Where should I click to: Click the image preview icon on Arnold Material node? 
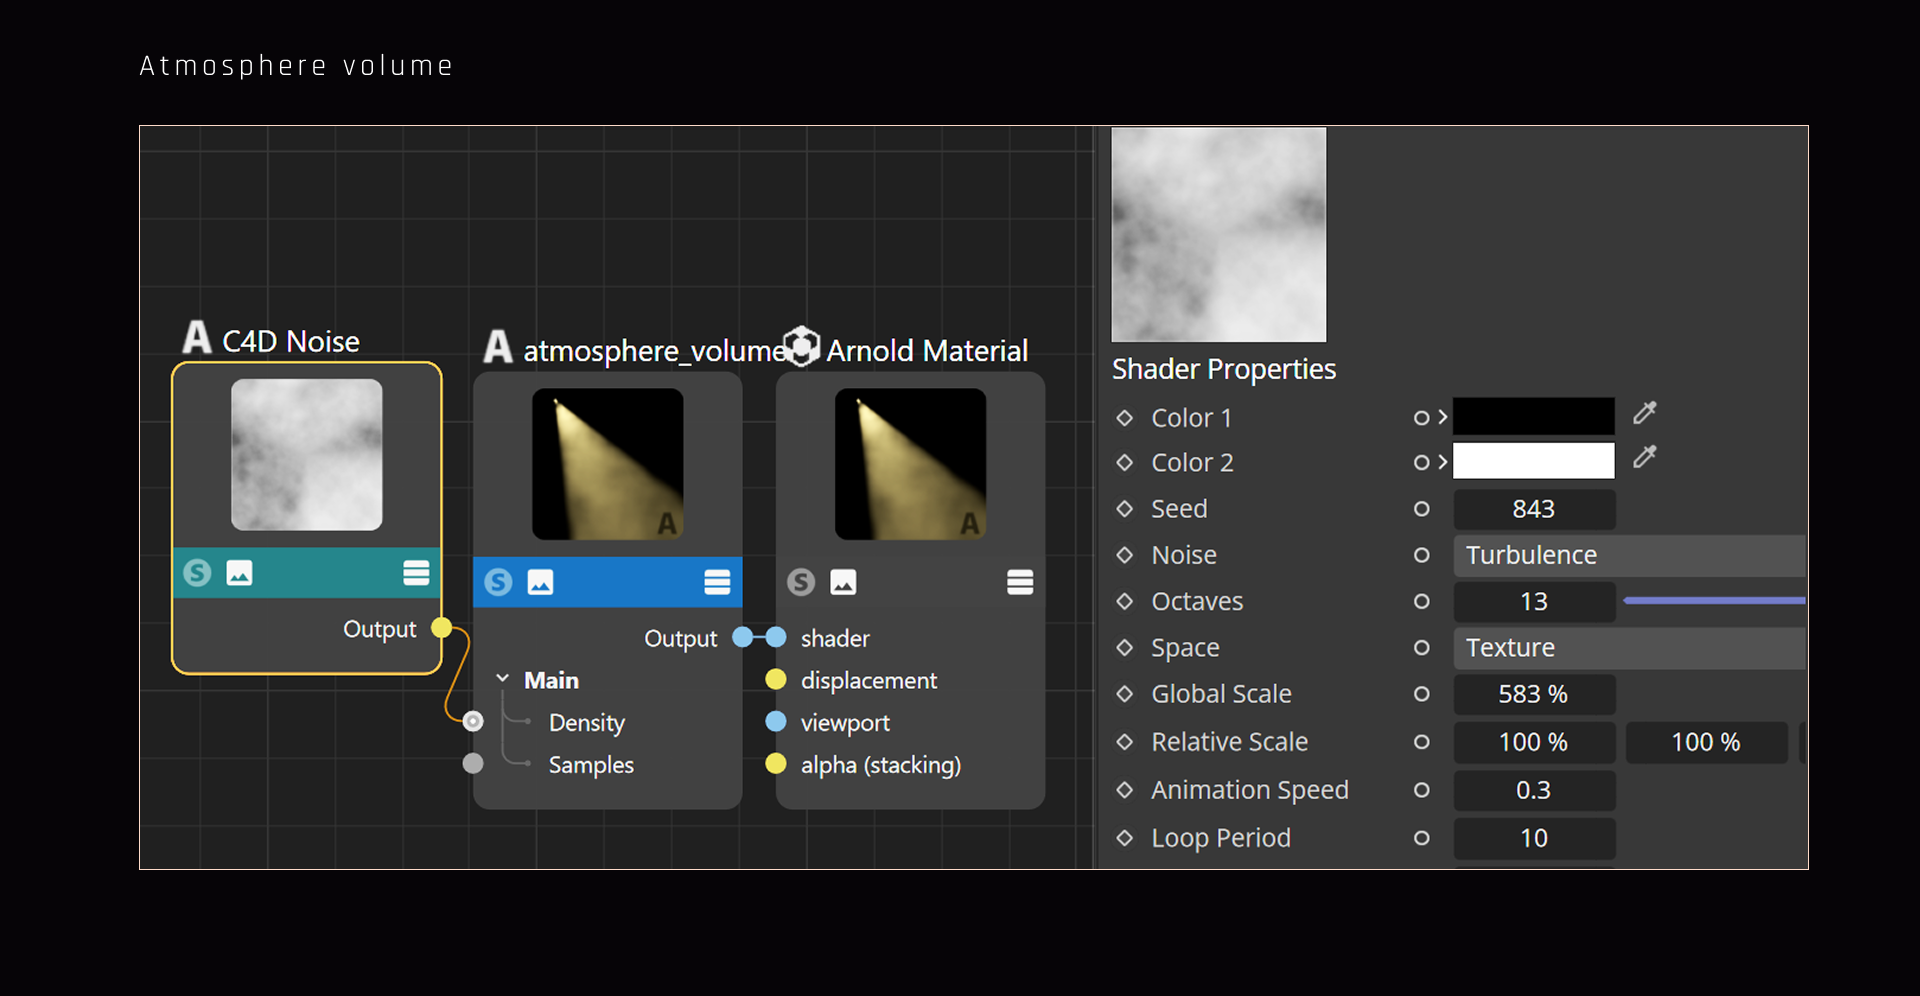[843, 582]
